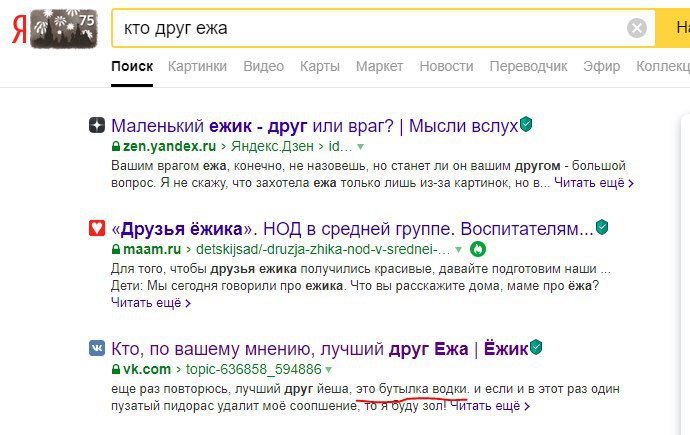The height and width of the screenshot is (435, 690).
Task: Click the lock icon next to zen.yandex.ru
Action: pos(116,146)
